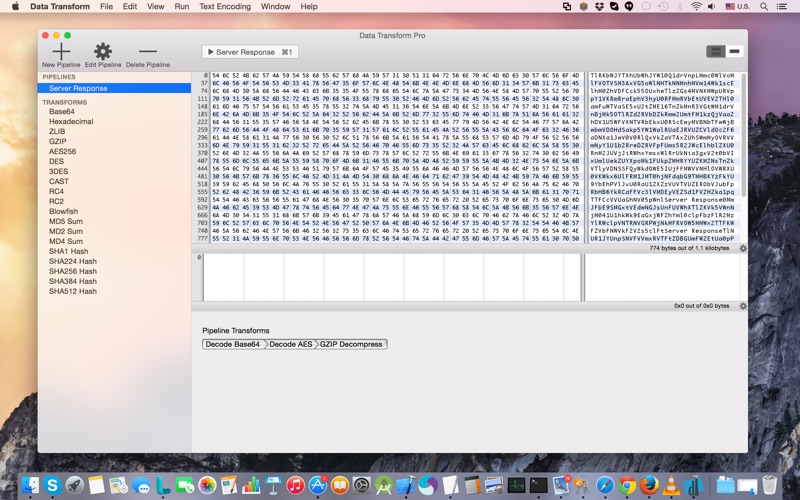Open VLC cone icon in Dock

click(671, 485)
